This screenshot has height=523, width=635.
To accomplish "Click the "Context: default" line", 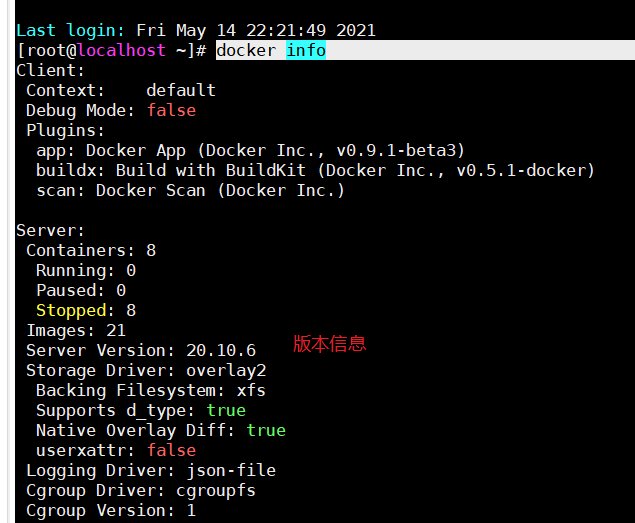I will [x=121, y=90].
